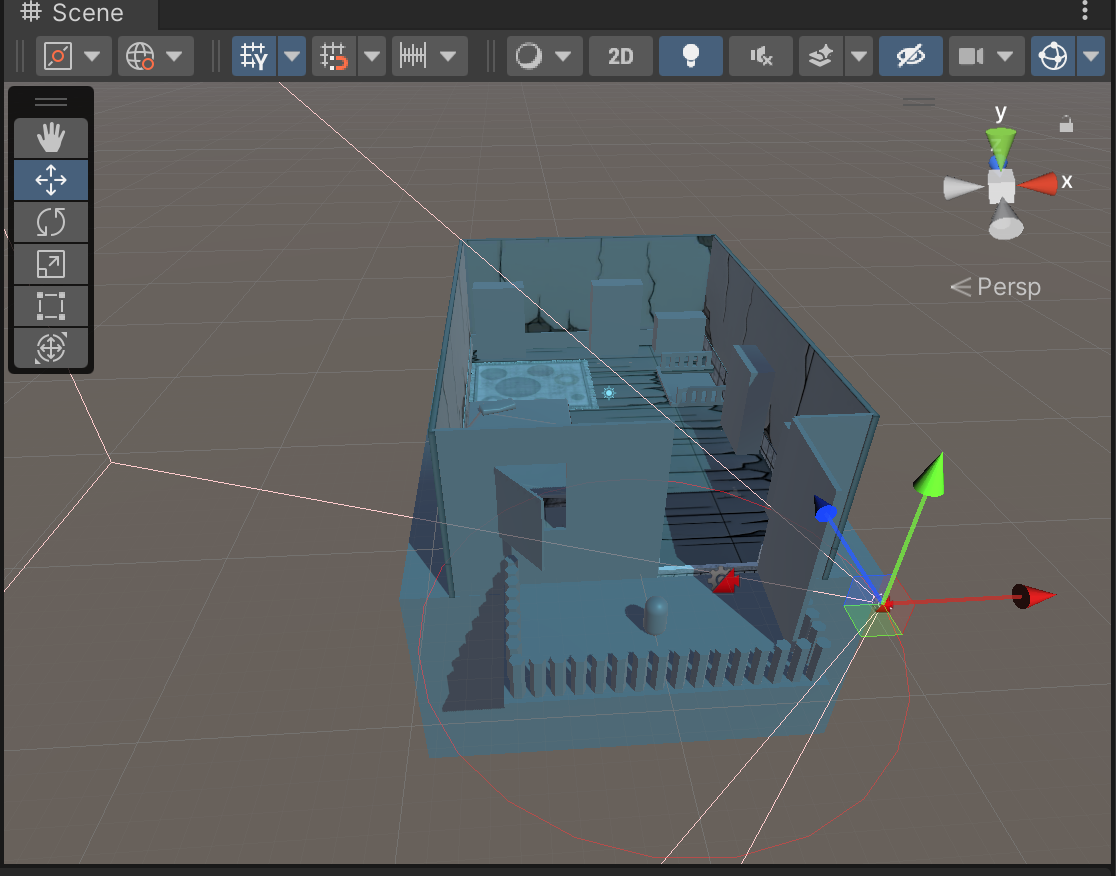Toggle the grid visibility button

[x=254, y=56]
